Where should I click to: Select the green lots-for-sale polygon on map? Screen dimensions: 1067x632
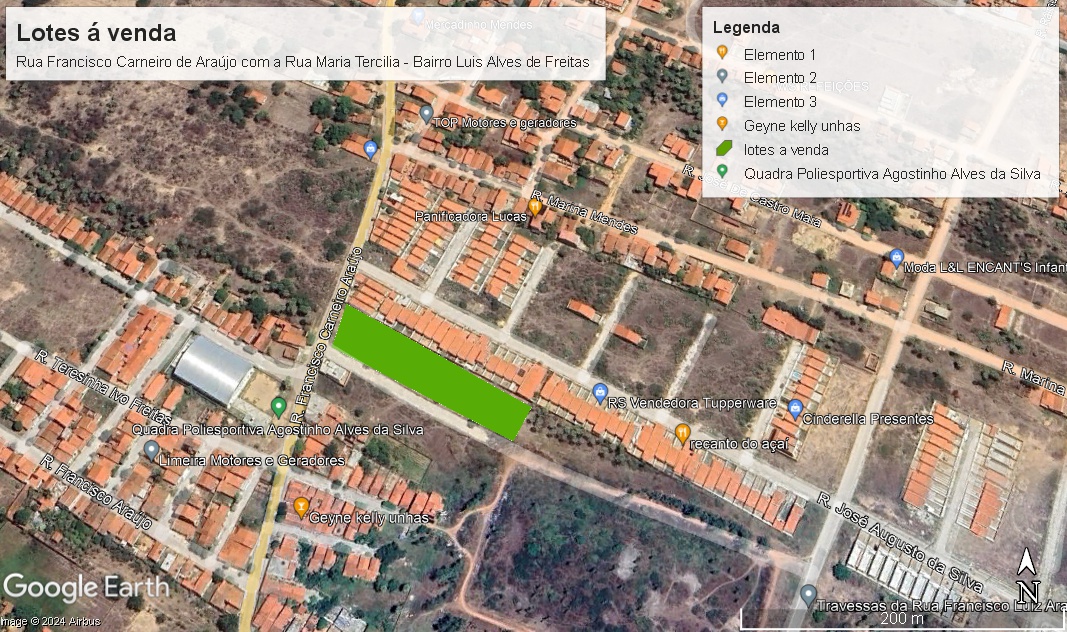[x=431, y=371]
